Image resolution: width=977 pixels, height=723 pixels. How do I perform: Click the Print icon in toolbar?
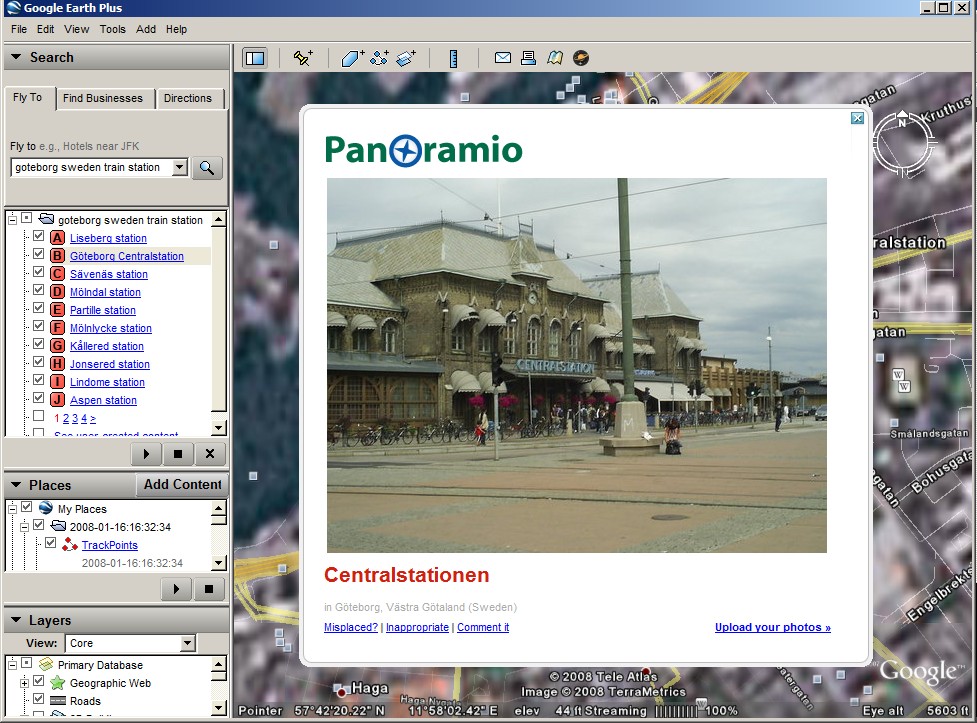[529, 58]
